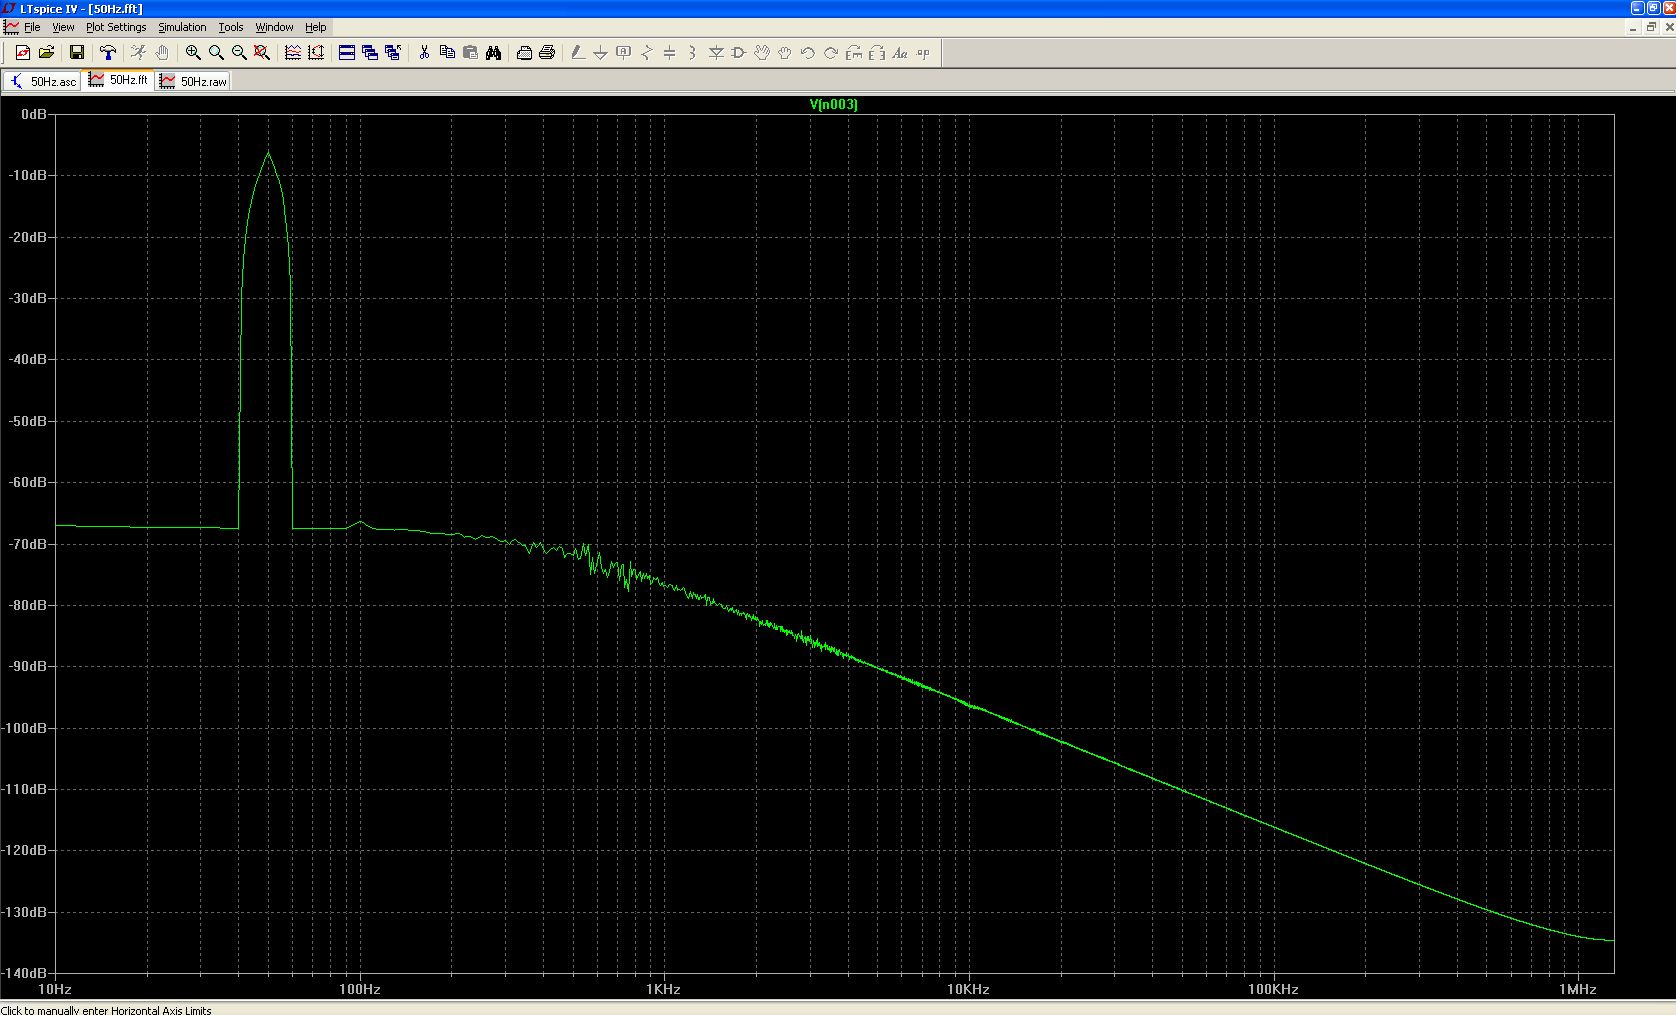Save using the floppy disk icon

coord(76,53)
